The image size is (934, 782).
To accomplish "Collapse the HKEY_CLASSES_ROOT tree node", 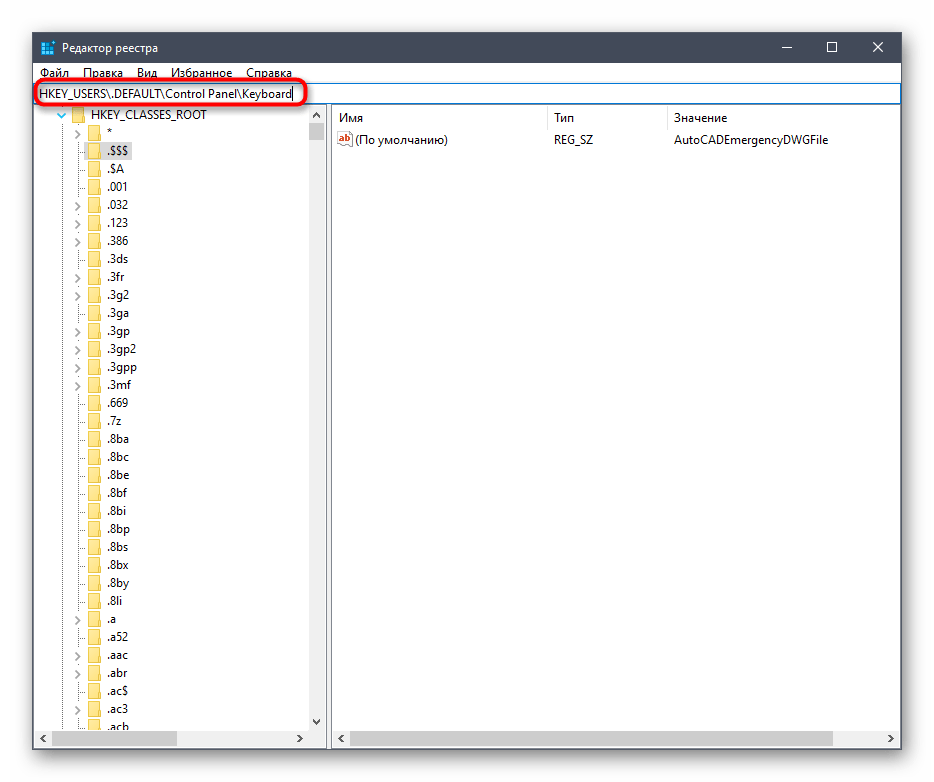I will [x=62, y=115].
